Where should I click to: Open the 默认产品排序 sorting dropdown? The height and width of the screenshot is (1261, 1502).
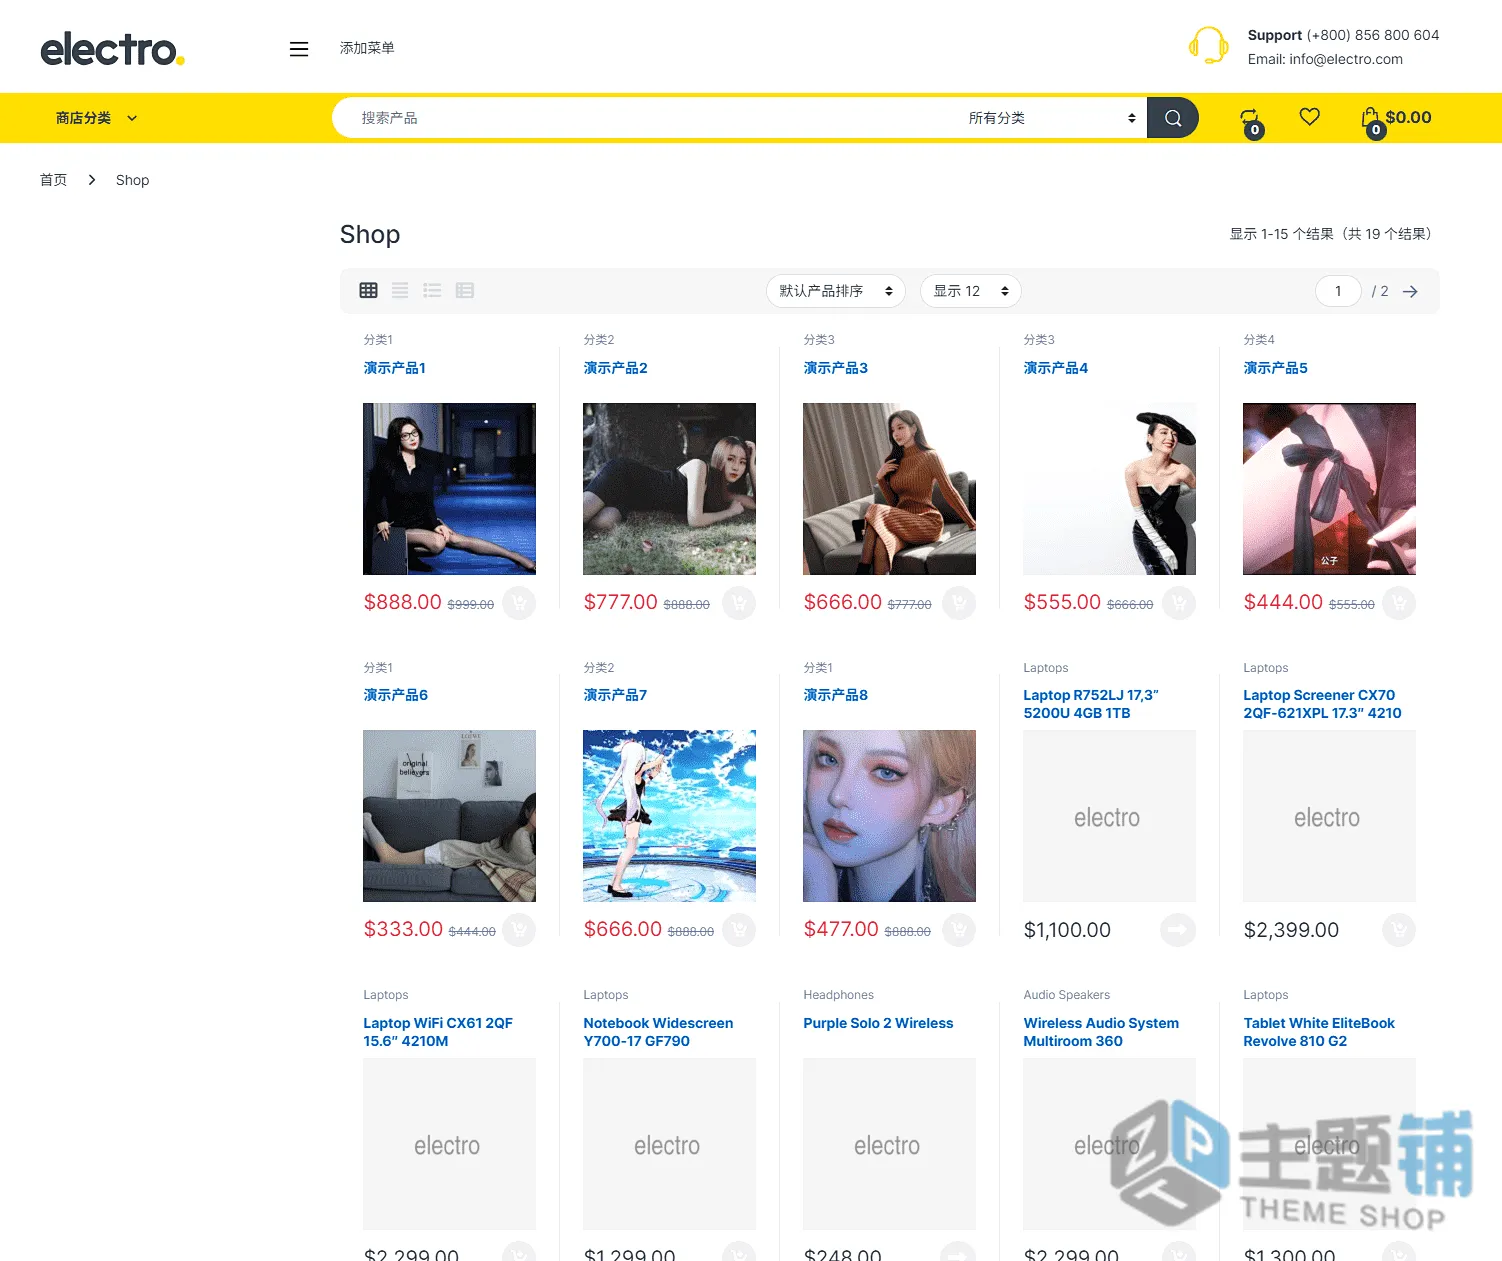pos(836,291)
